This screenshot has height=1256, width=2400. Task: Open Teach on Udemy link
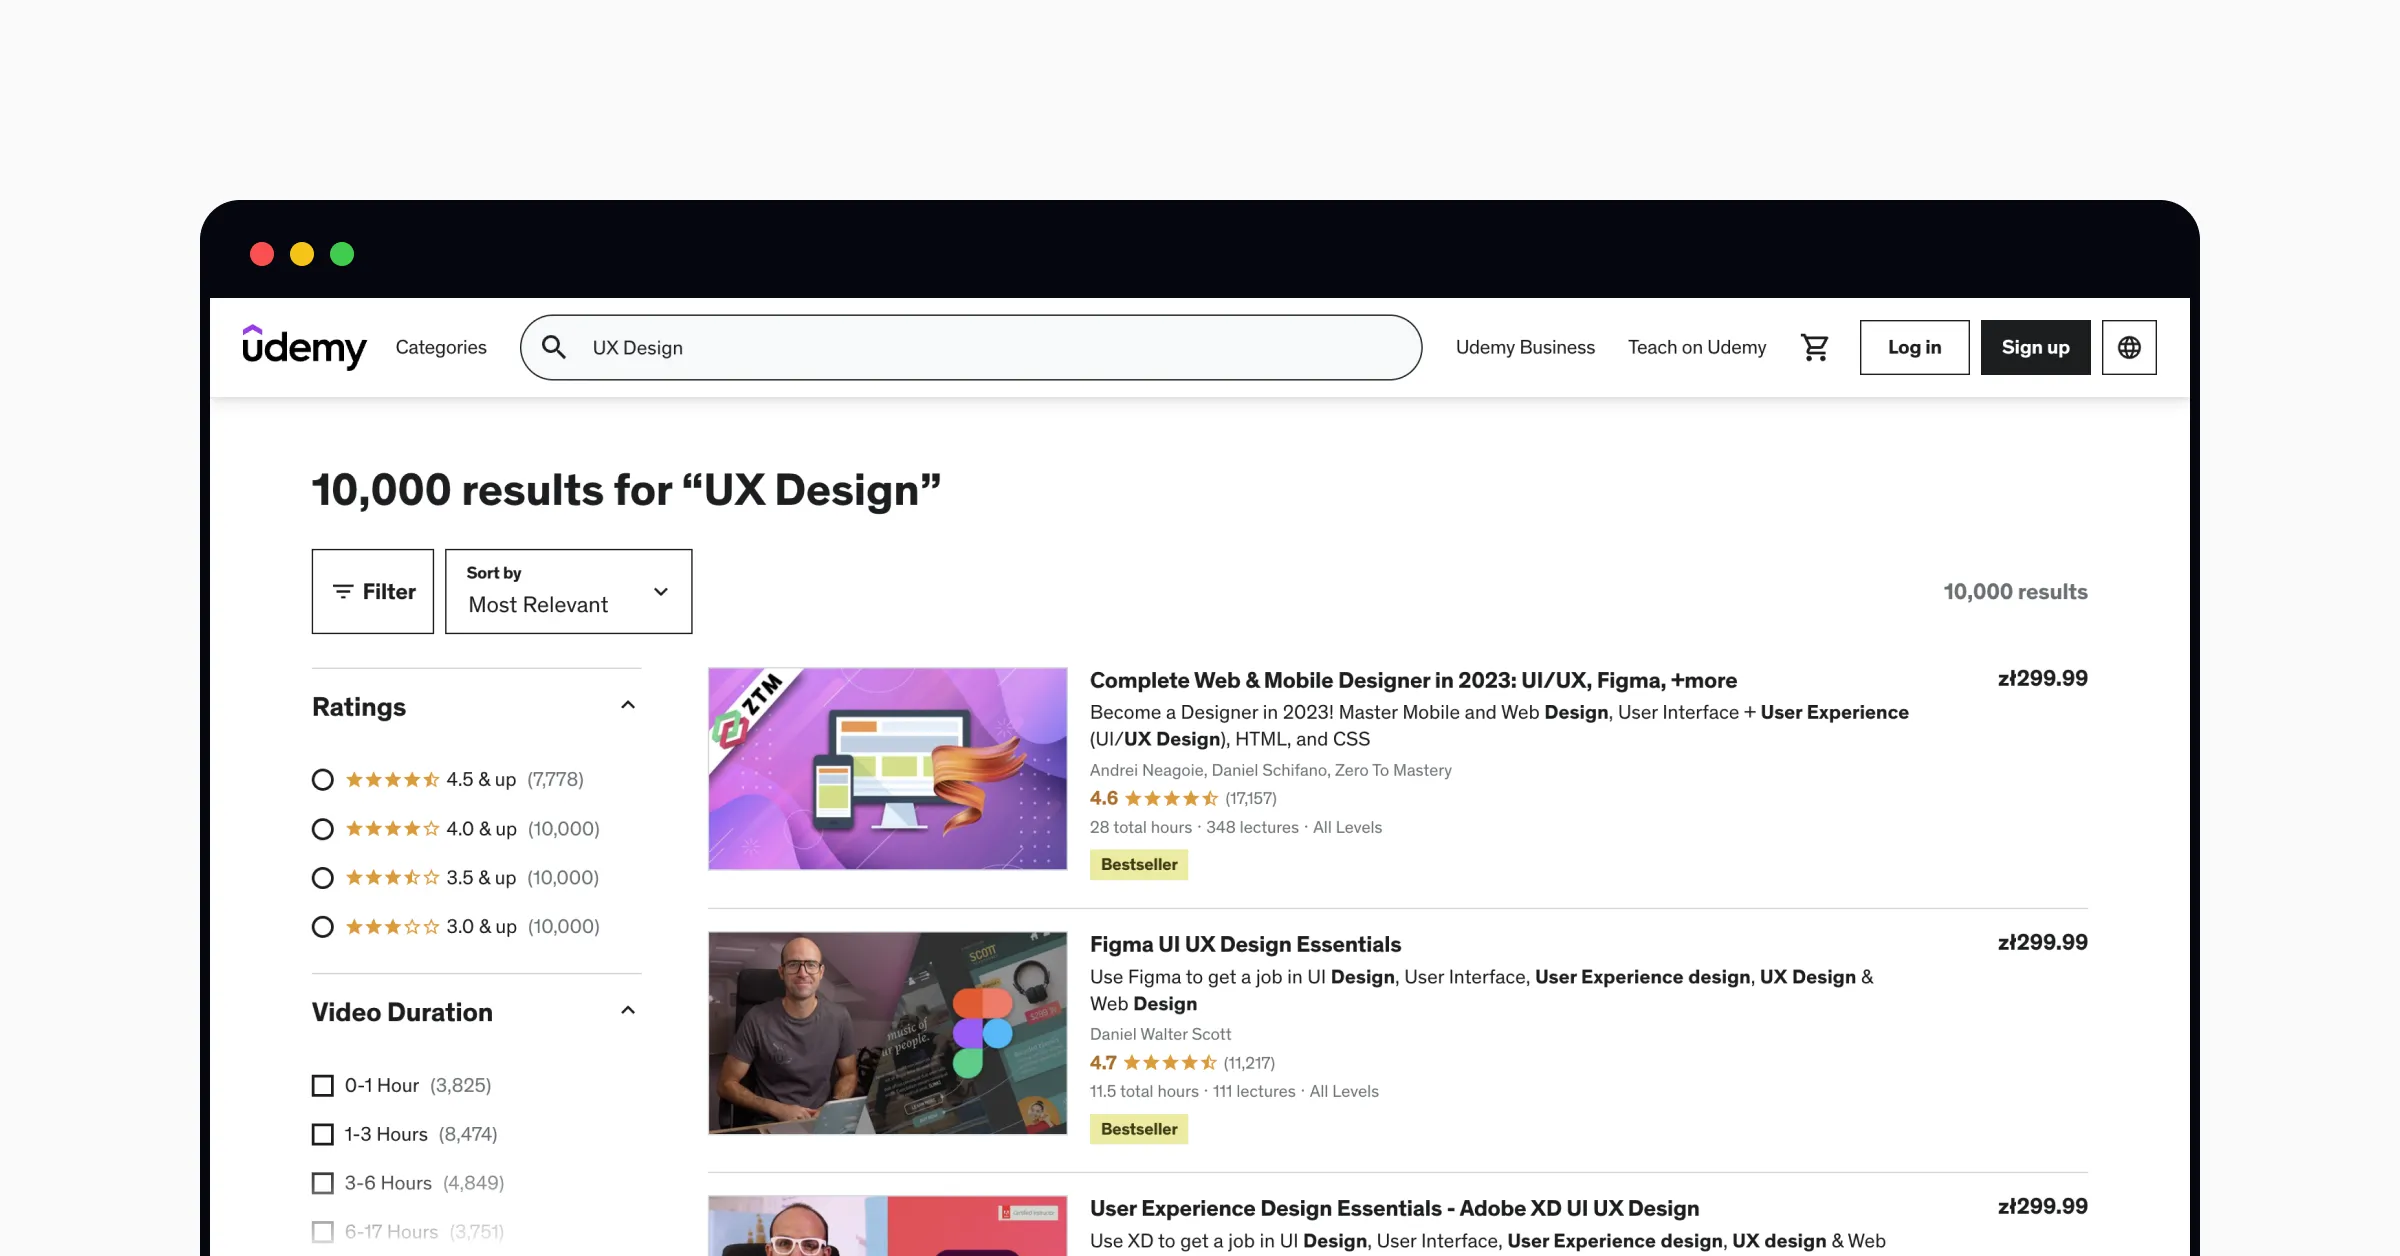point(1697,347)
